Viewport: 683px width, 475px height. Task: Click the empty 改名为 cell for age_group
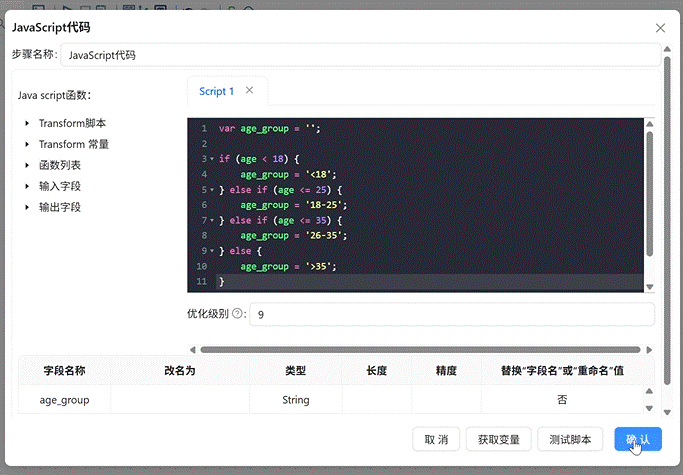coord(180,400)
